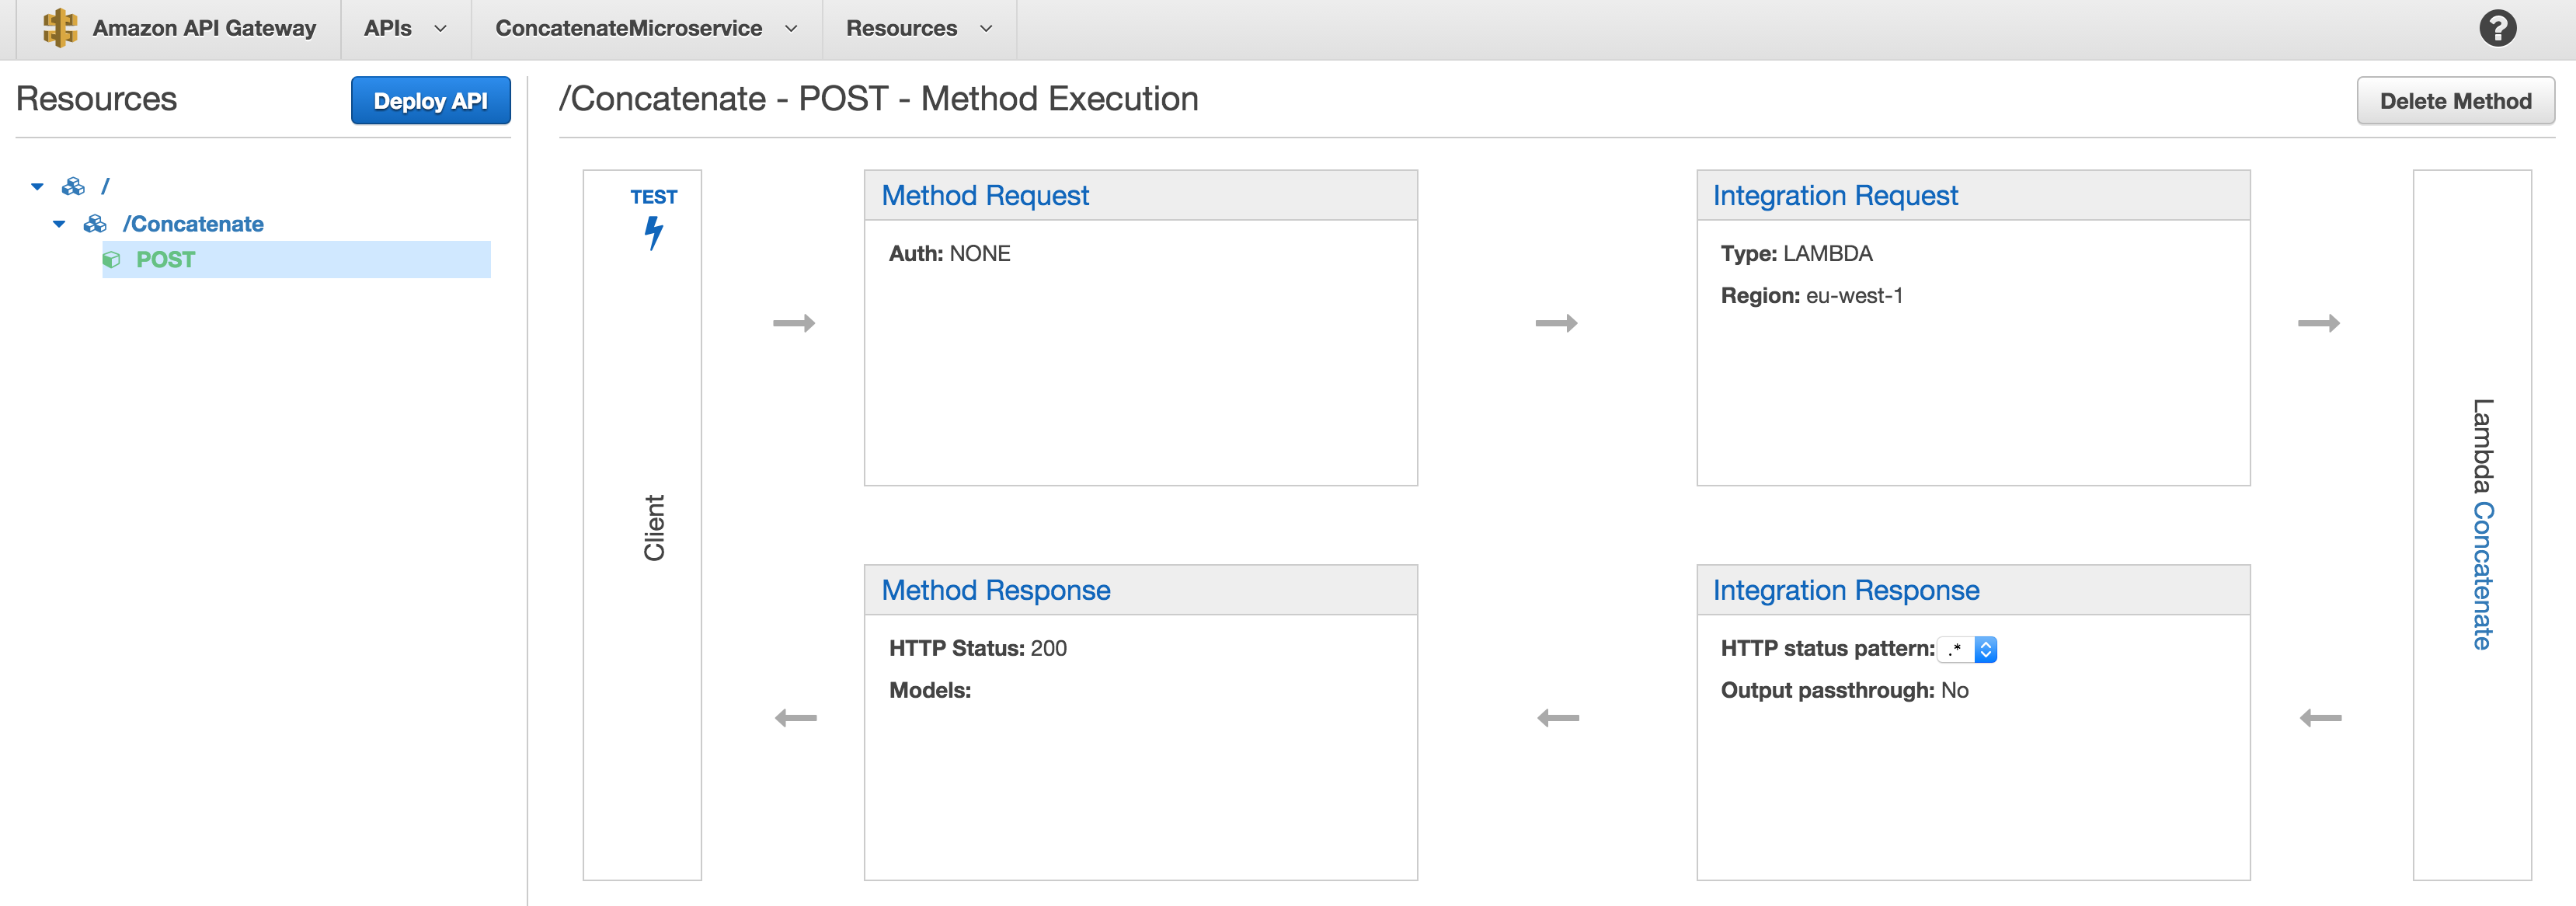Click the Client vertical label

[654, 528]
